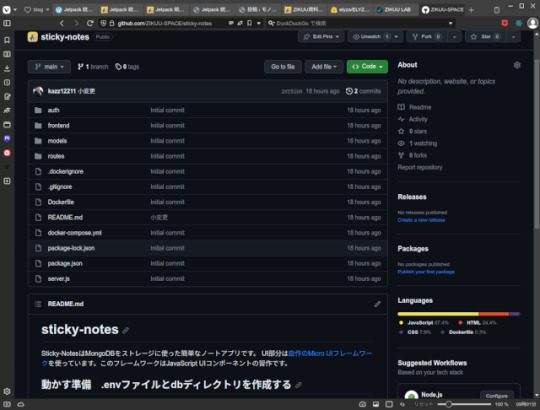Viewport: 540px width, 410px height.
Task: Click red HTML segment of language bar
Action: click(x=494, y=314)
